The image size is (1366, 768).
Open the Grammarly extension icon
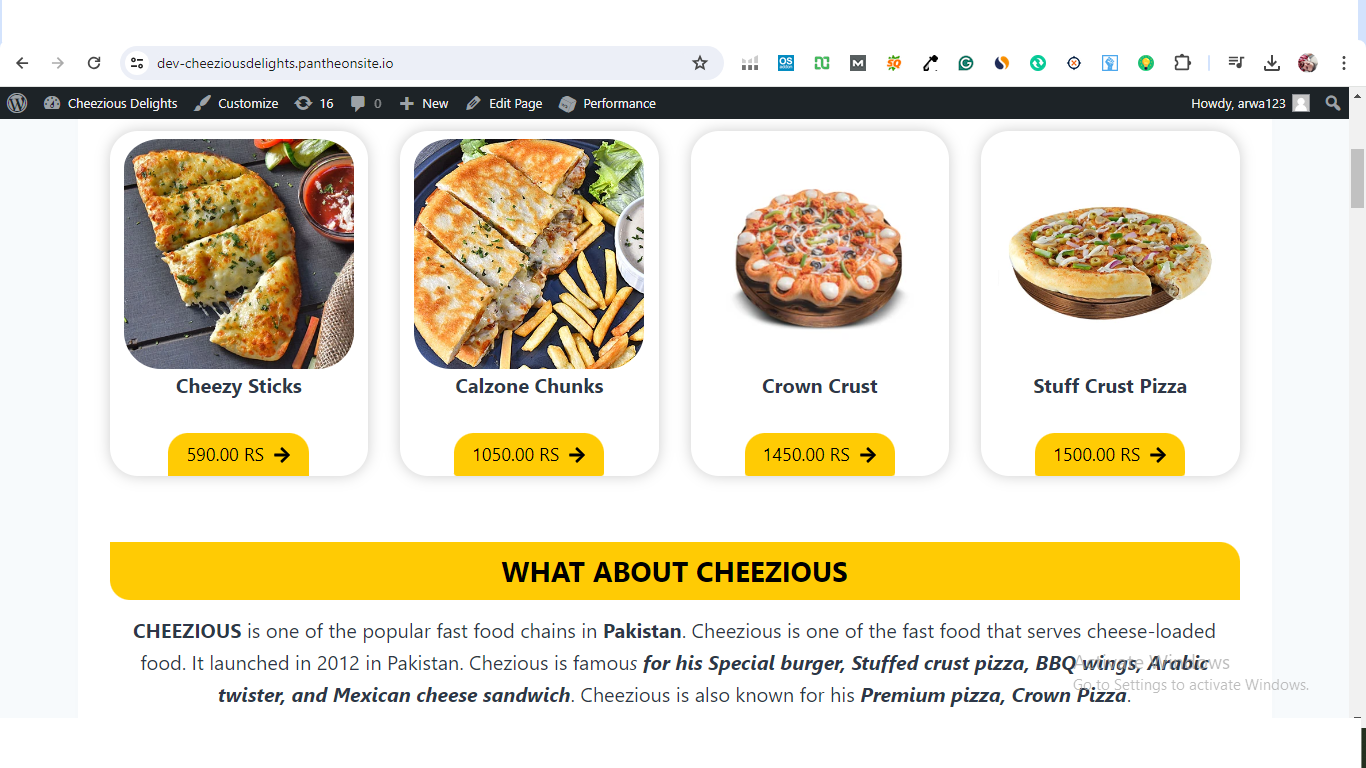pos(966,63)
